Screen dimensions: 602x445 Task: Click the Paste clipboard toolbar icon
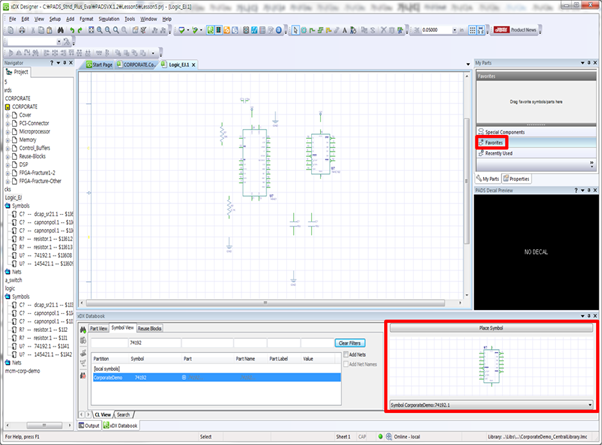[x=50, y=30]
